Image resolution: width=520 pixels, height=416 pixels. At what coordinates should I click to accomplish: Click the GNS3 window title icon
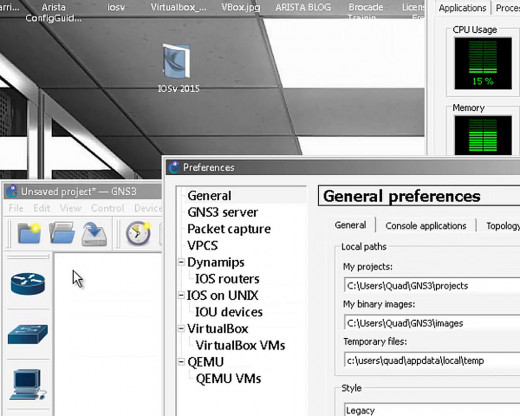[12, 191]
